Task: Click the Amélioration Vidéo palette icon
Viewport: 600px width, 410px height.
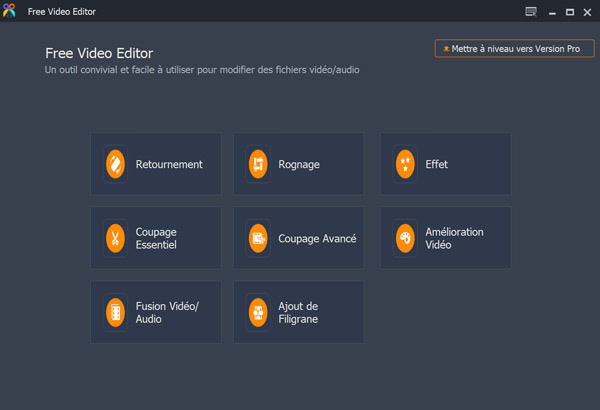Action: (x=405, y=238)
